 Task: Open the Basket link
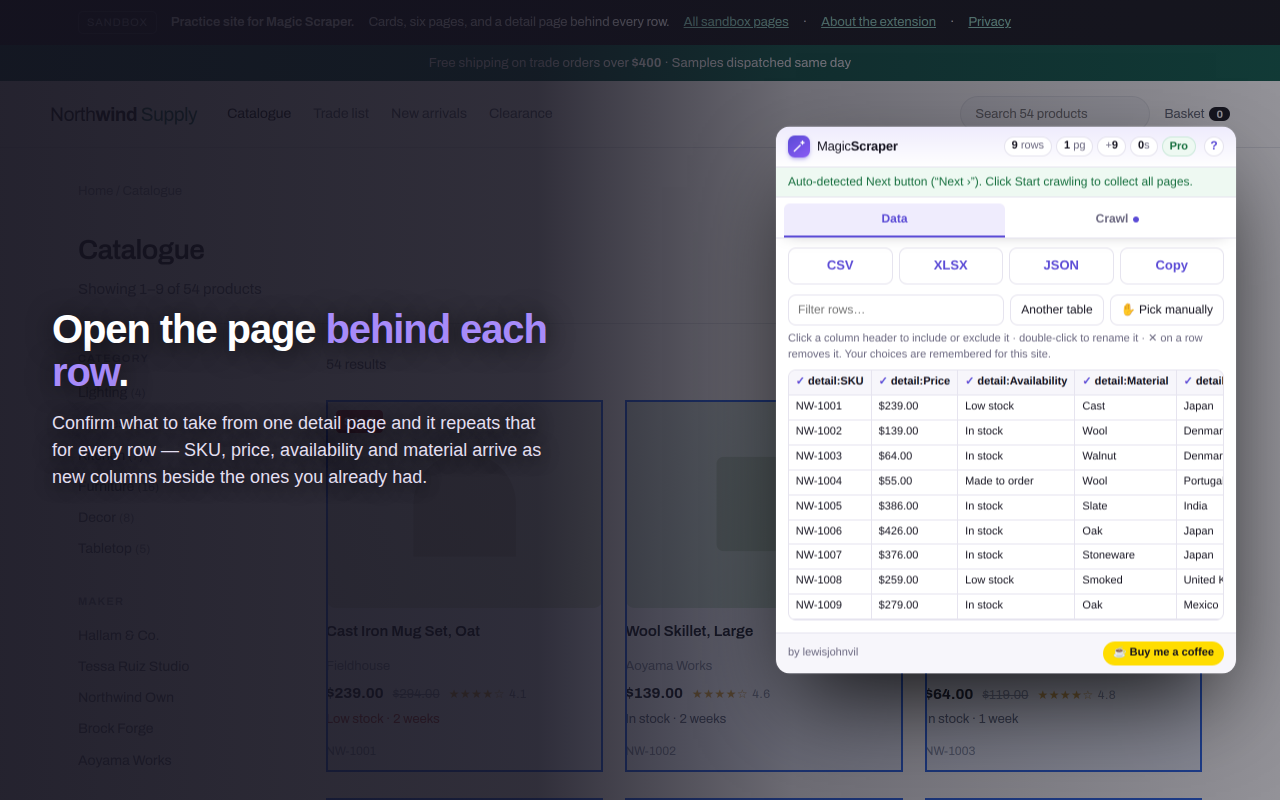tap(1197, 114)
